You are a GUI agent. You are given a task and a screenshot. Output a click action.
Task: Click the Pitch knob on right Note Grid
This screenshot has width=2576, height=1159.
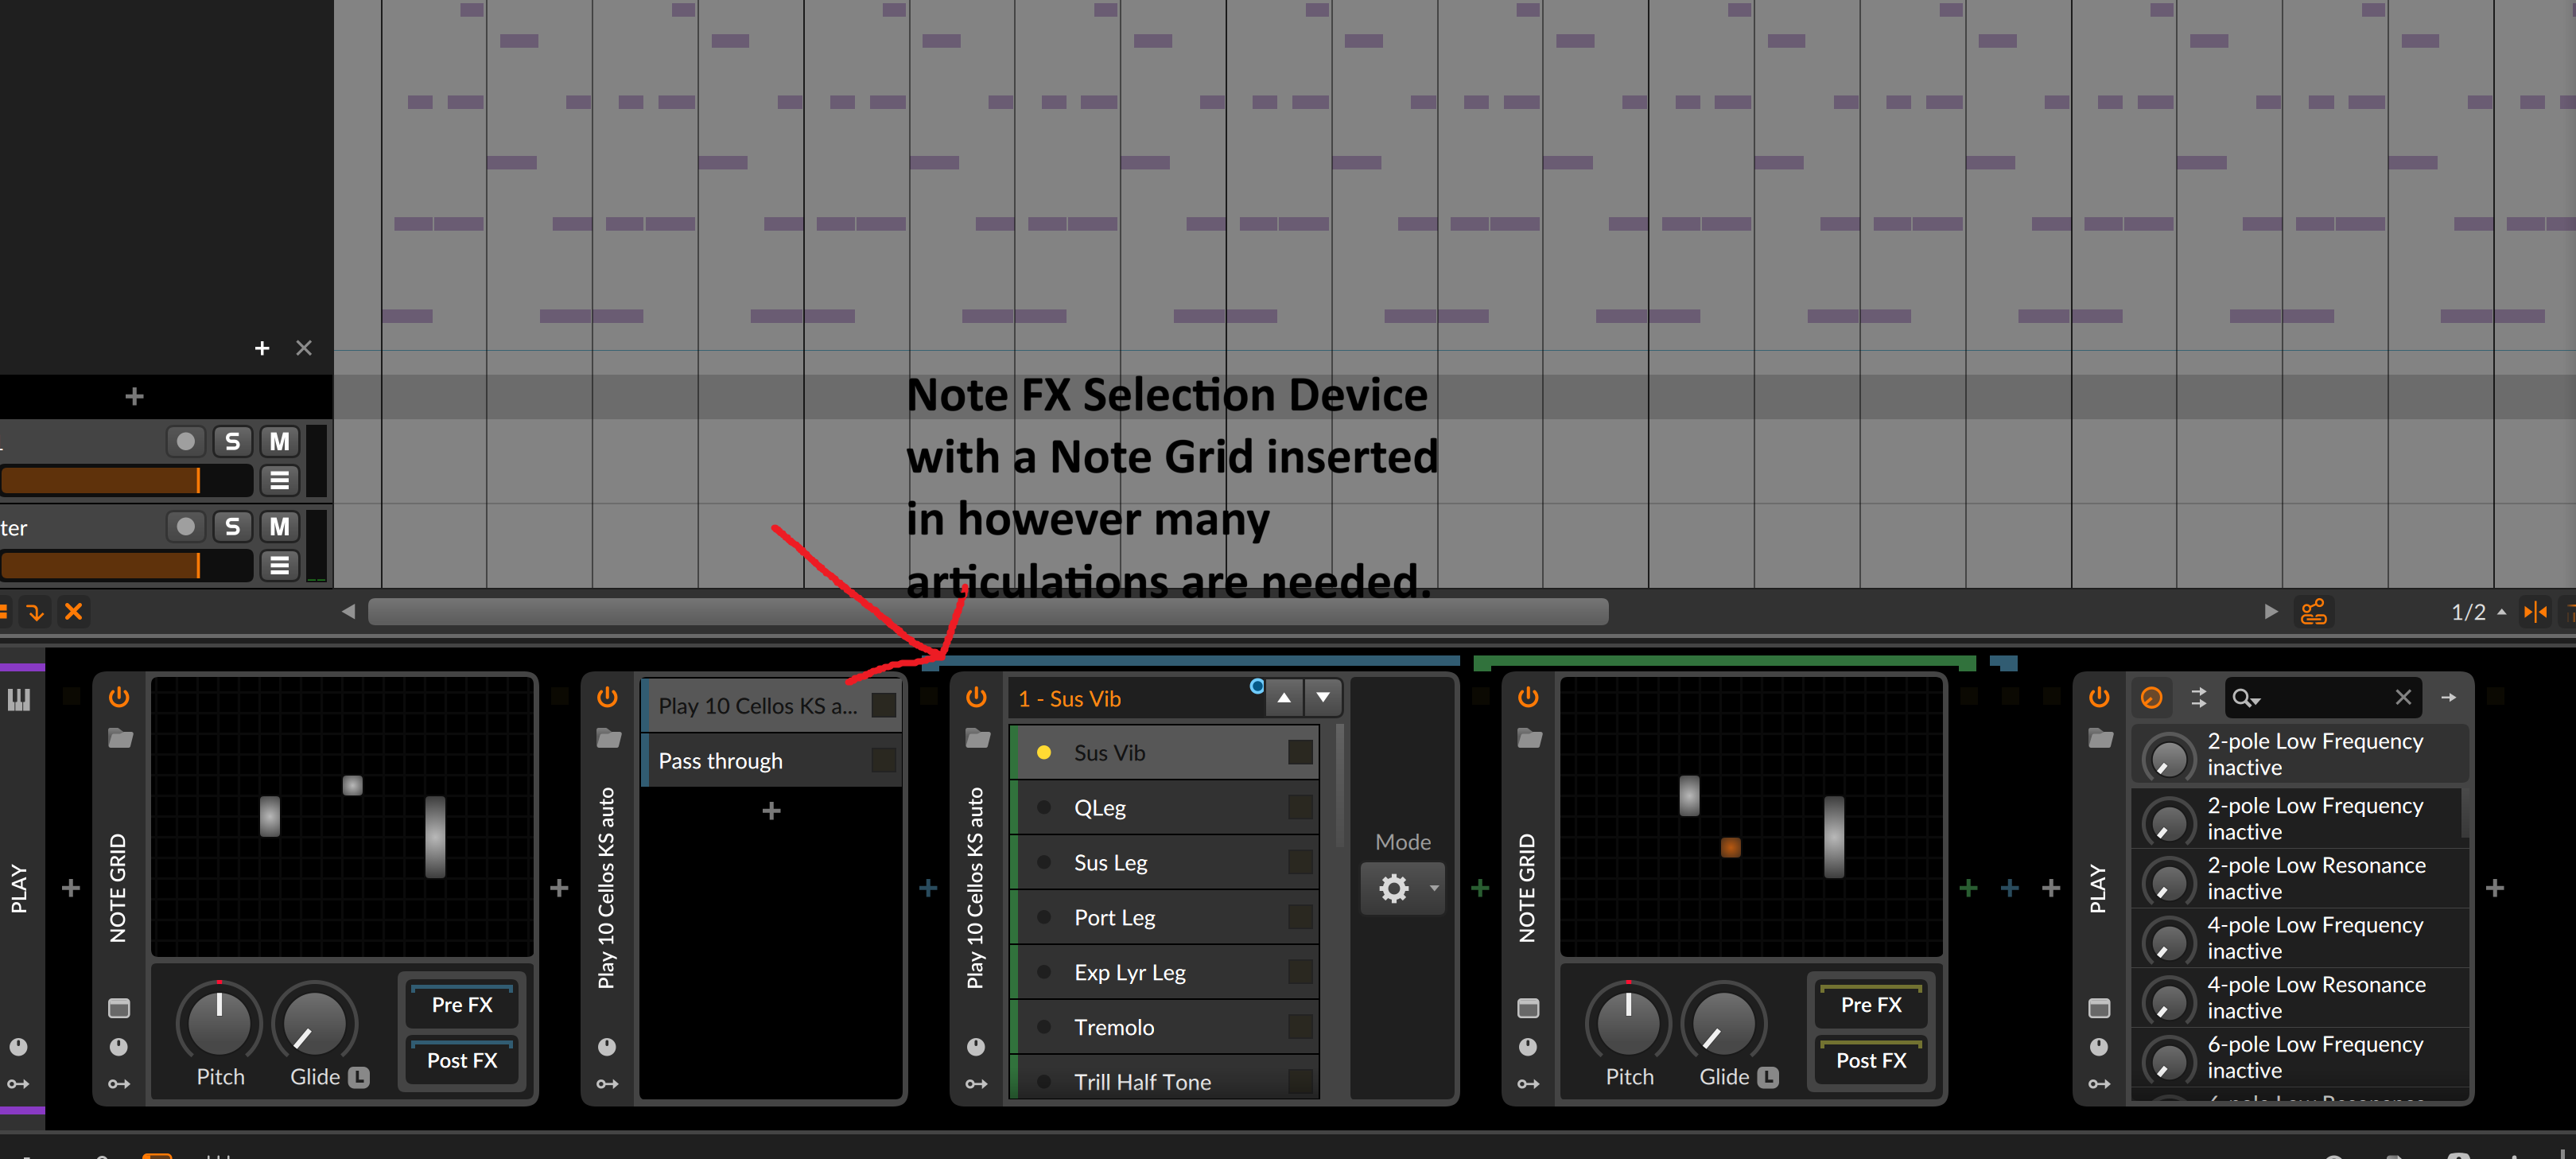point(1627,1025)
